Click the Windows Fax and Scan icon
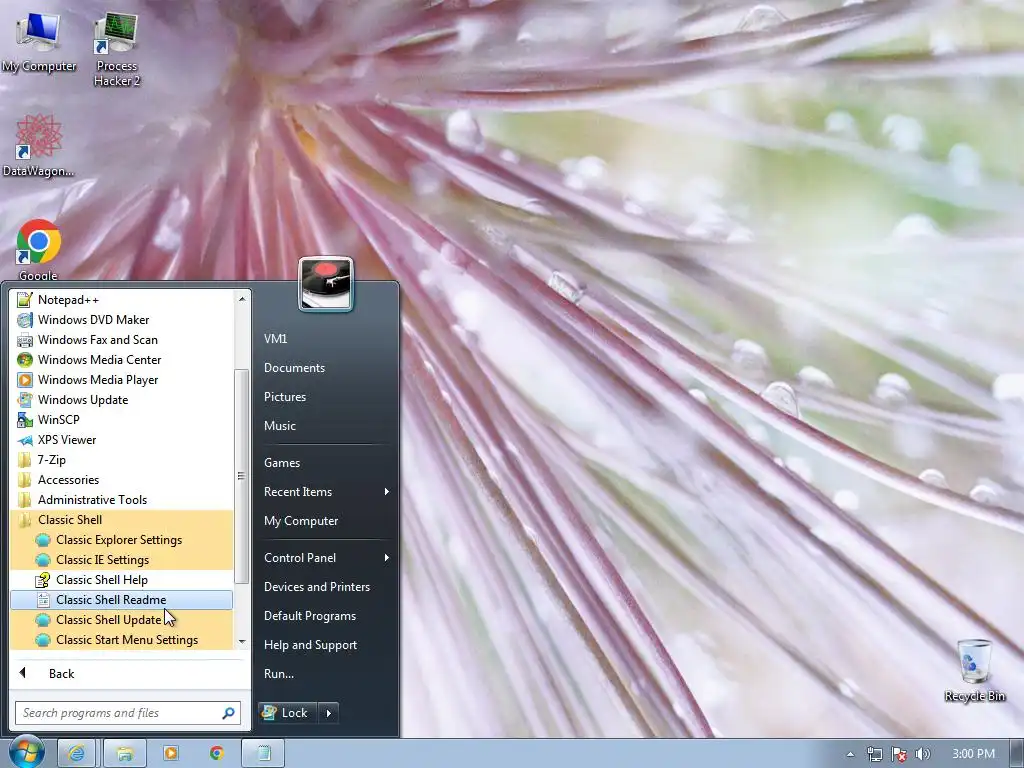 pyautogui.click(x=25, y=340)
